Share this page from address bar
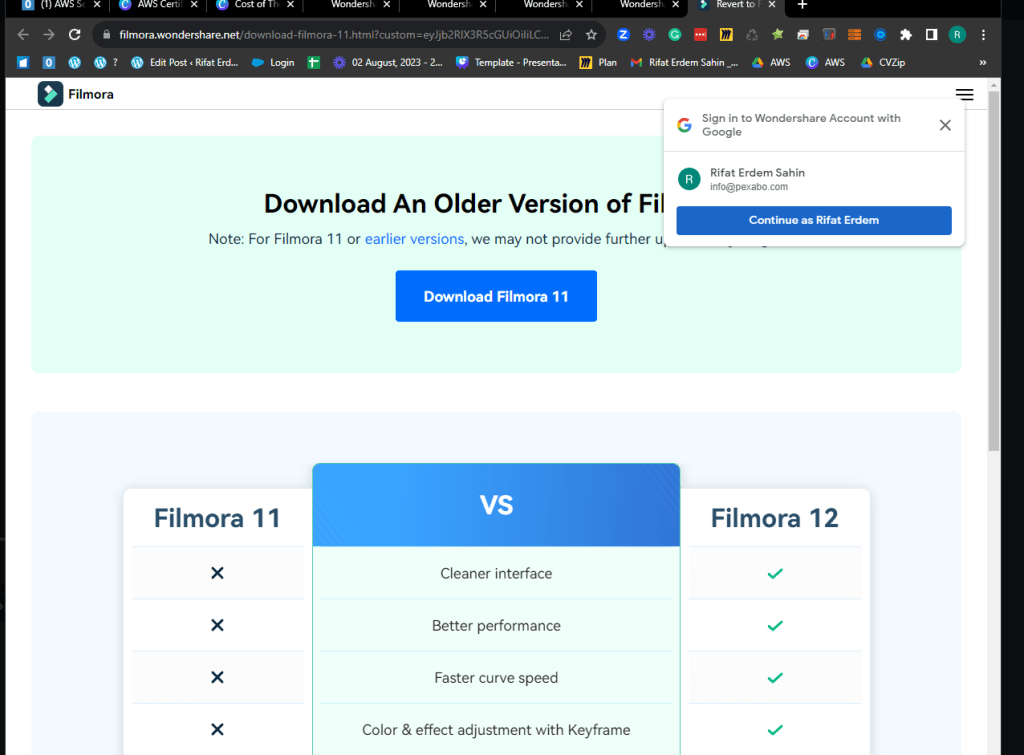 coord(566,35)
